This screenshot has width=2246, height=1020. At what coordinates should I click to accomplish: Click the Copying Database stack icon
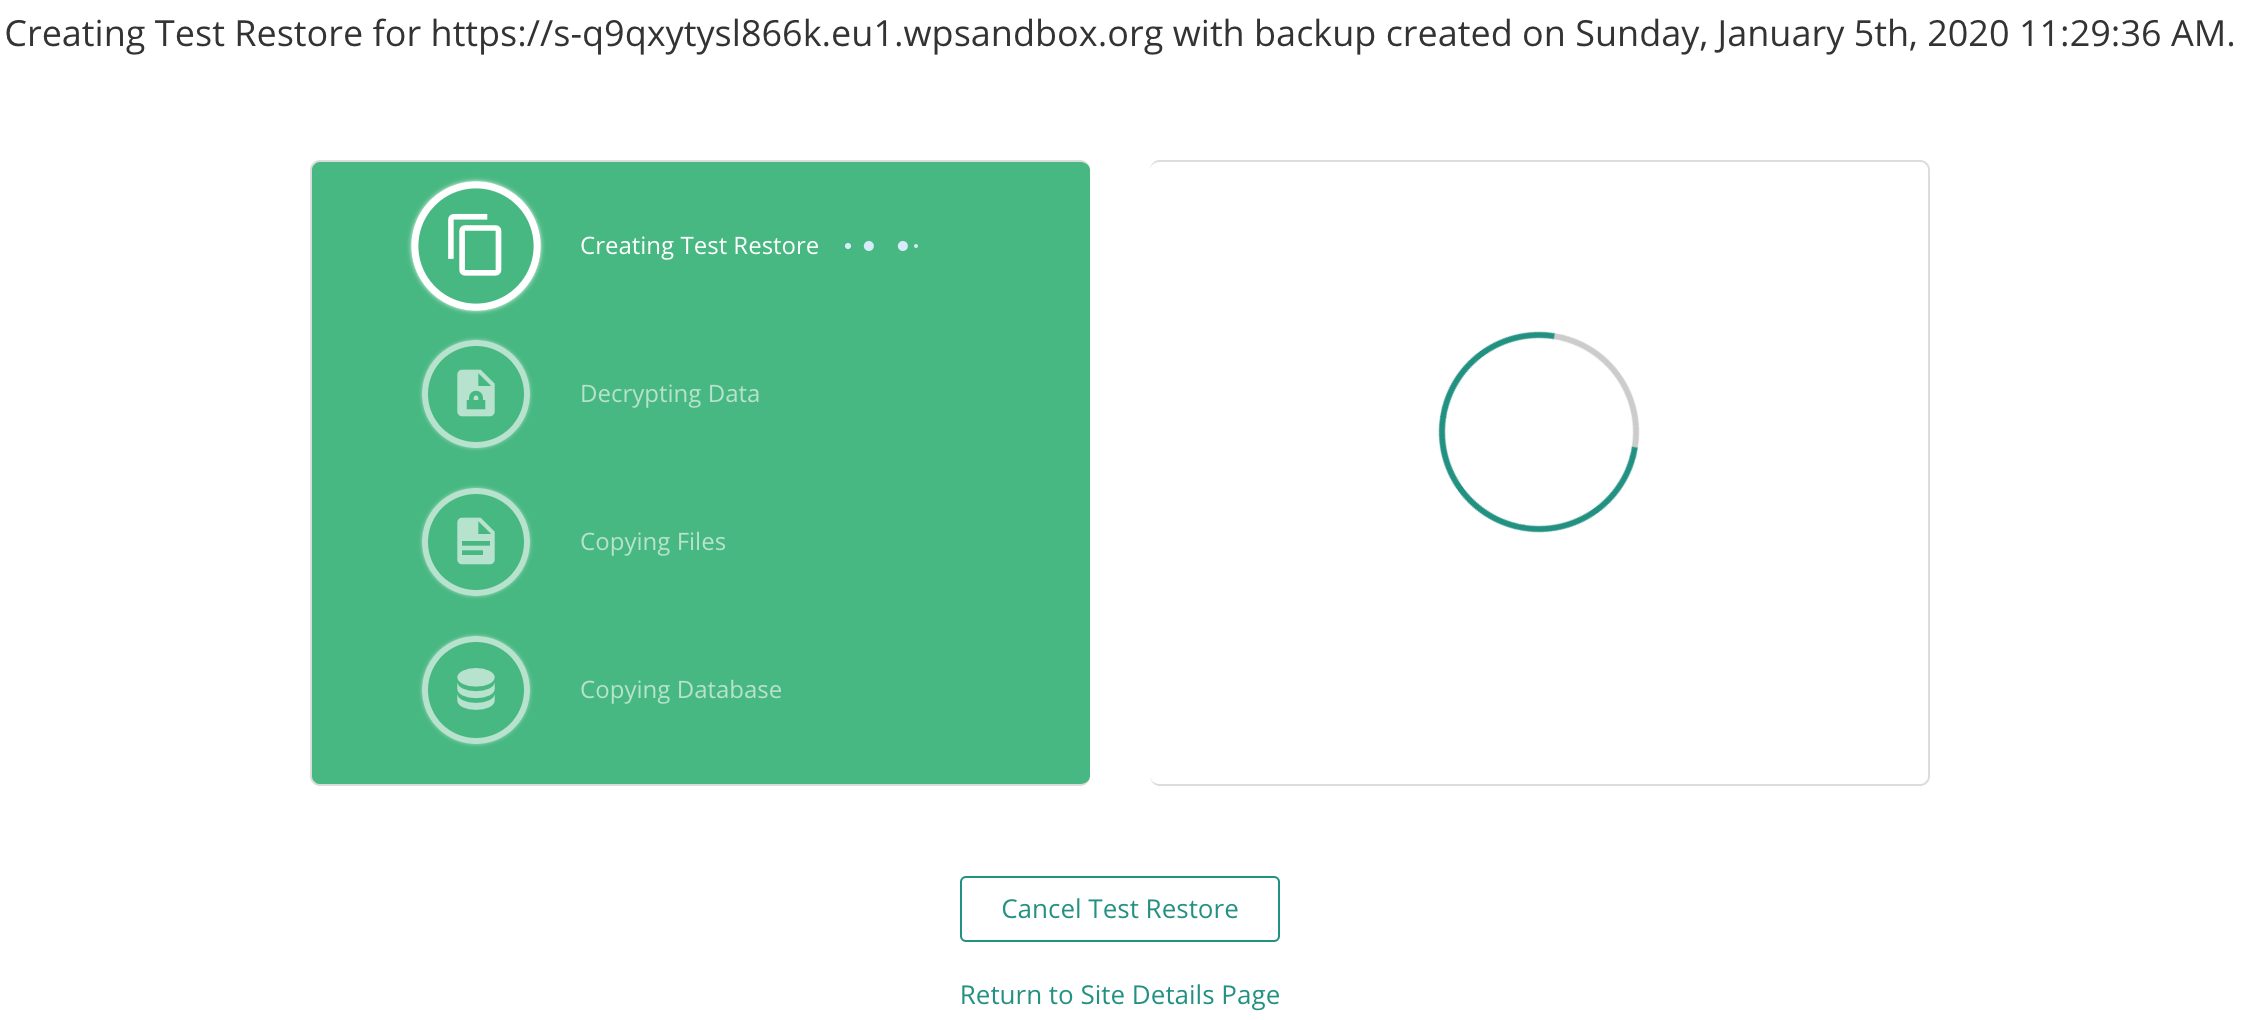pyautogui.click(x=476, y=690)
